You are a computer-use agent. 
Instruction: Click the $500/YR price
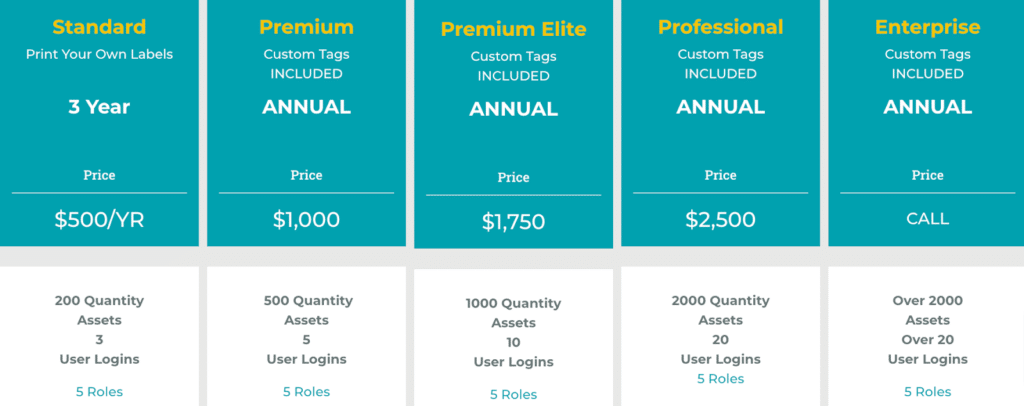pos(99,220)
